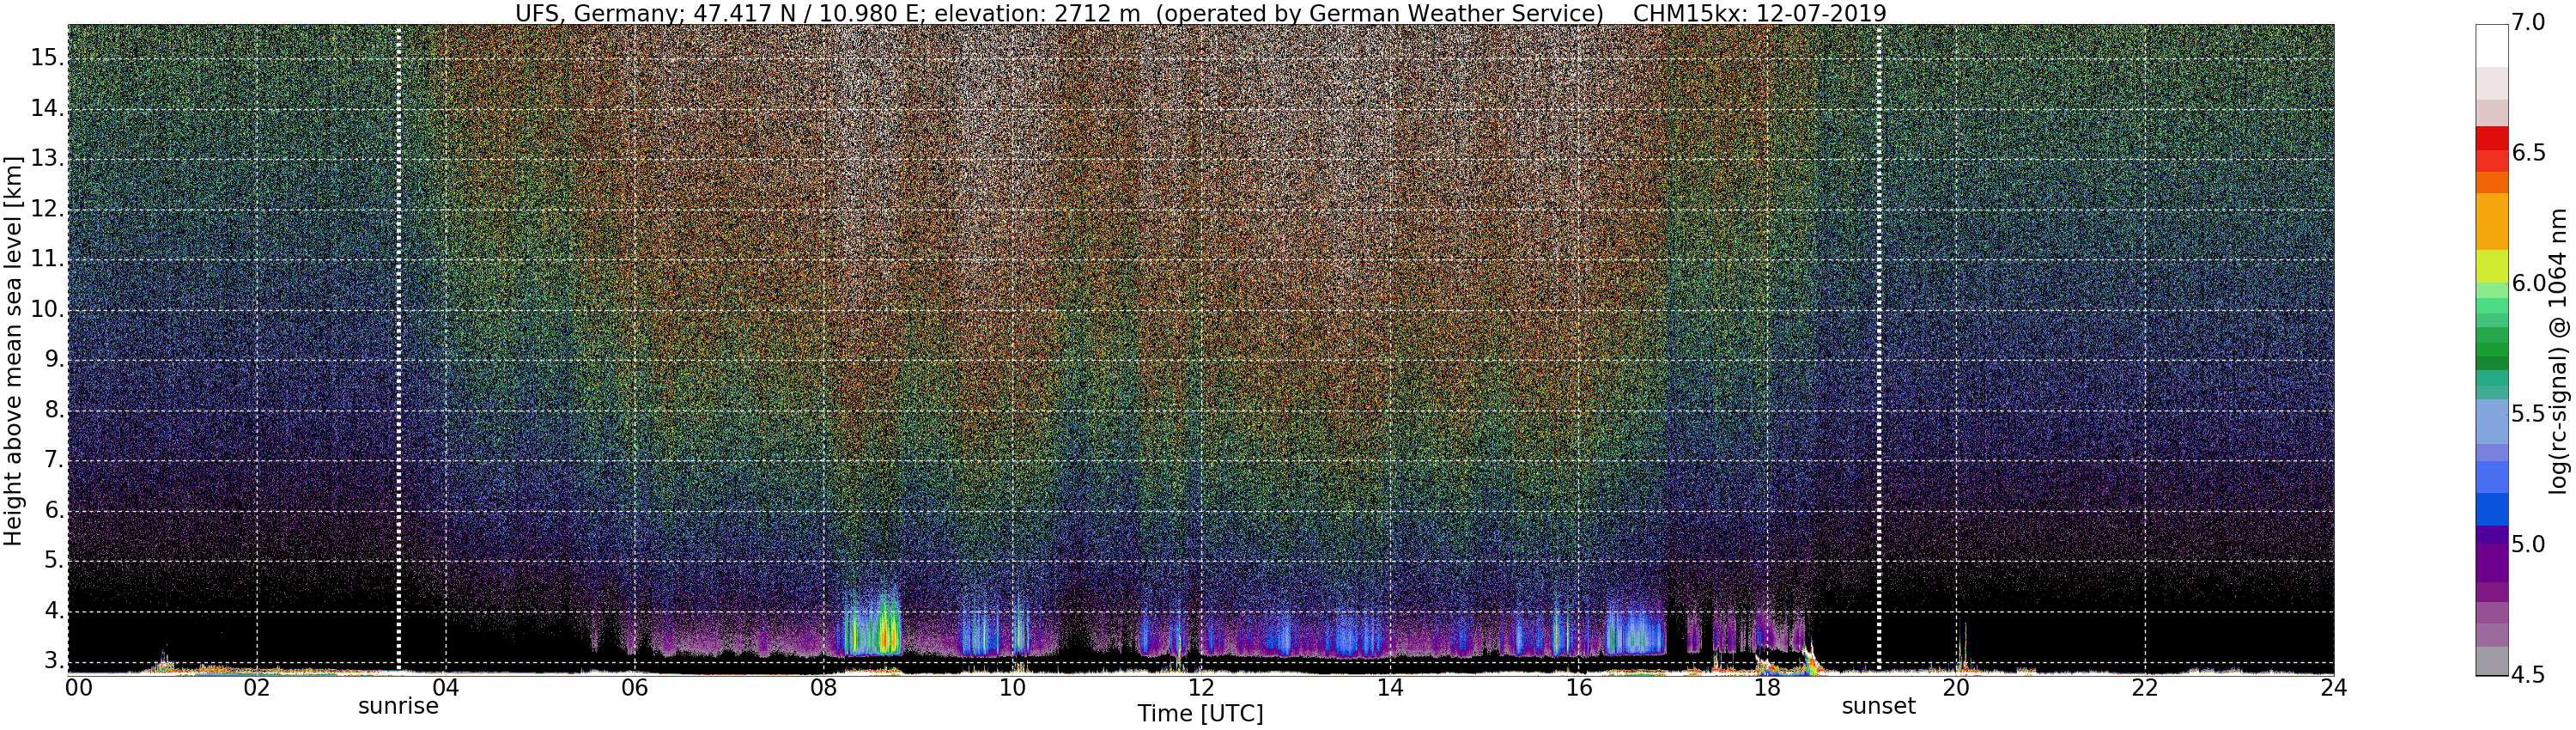The image size is (2576, 730).
Task: Click the '6.' height tick label
Action: point(54,510)
